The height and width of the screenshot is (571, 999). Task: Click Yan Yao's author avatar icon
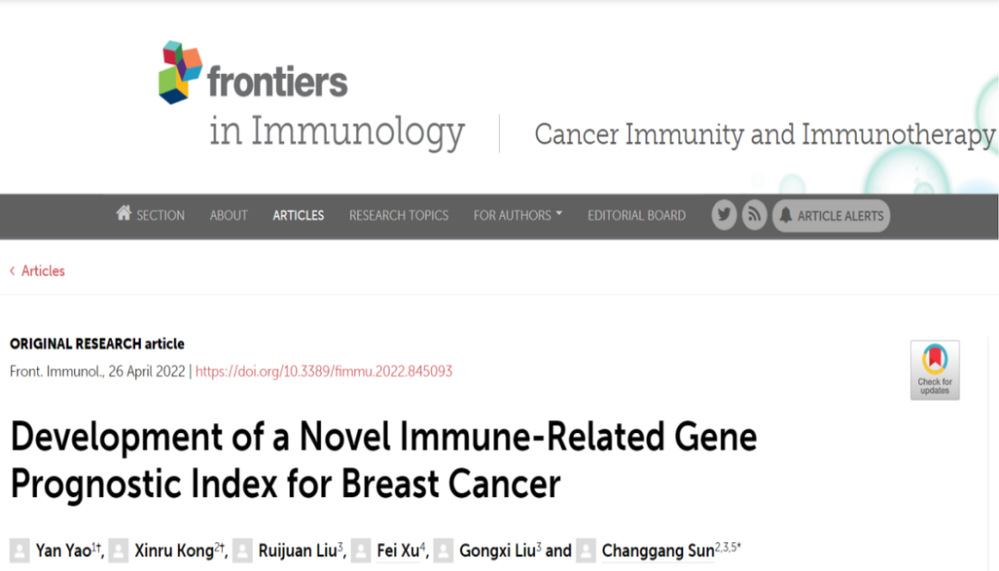20,551
